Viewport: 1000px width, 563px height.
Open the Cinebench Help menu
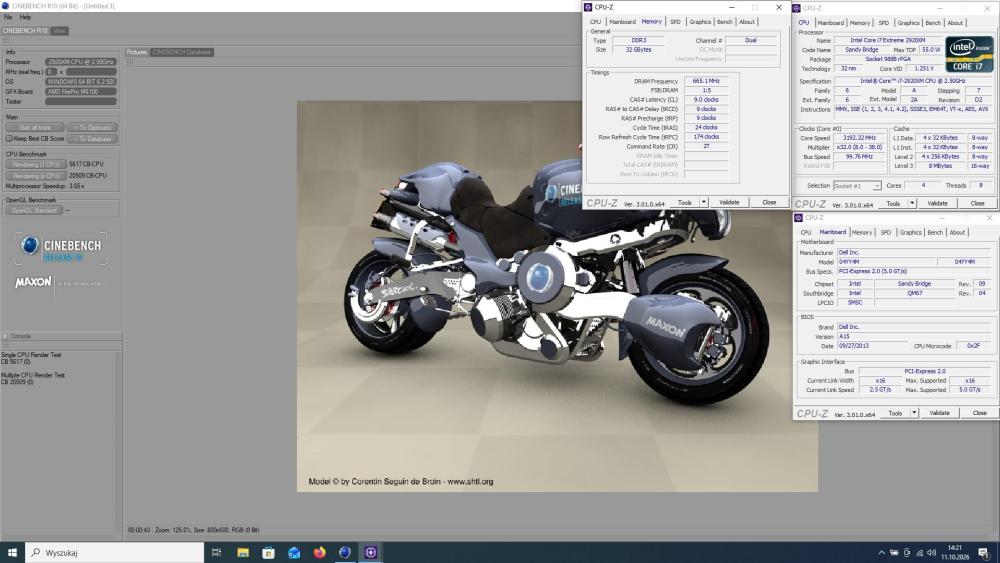[x=25, y=17]
